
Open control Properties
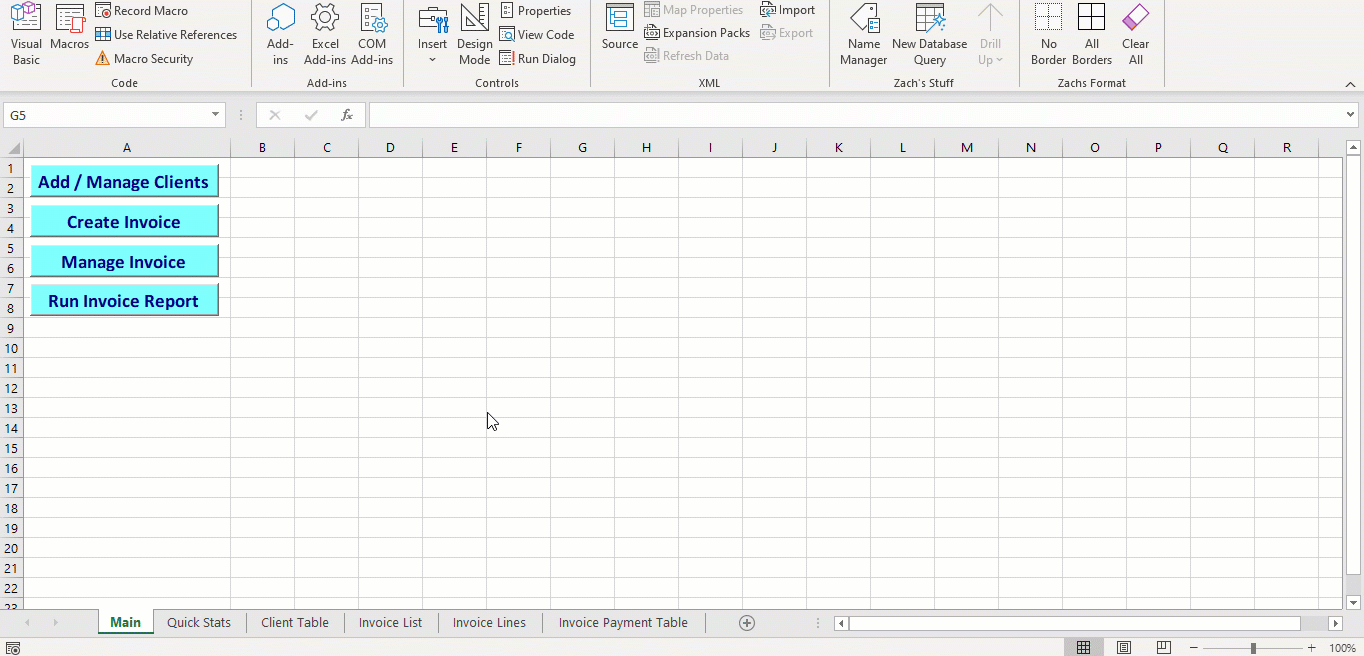[x=536, y=10]
